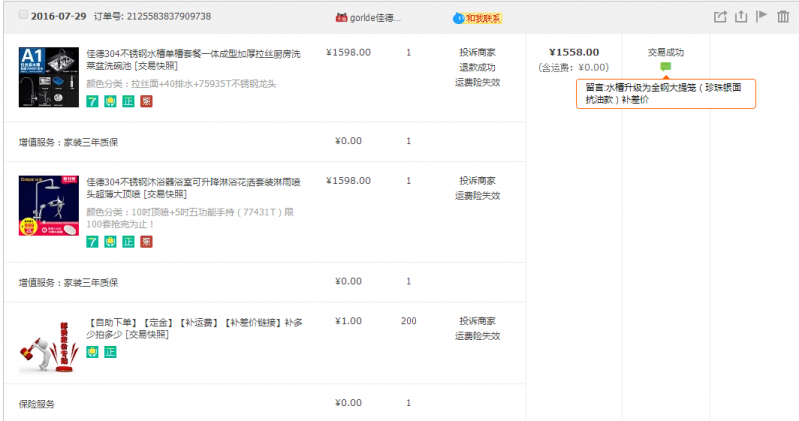Click 运费险失效 on the 补差价 item
799x421 pixels.
pos(477,336)
